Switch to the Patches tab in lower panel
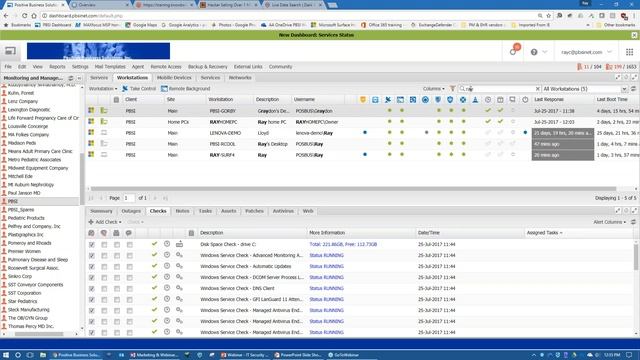The image size is (640, 360). coord(254,211)
